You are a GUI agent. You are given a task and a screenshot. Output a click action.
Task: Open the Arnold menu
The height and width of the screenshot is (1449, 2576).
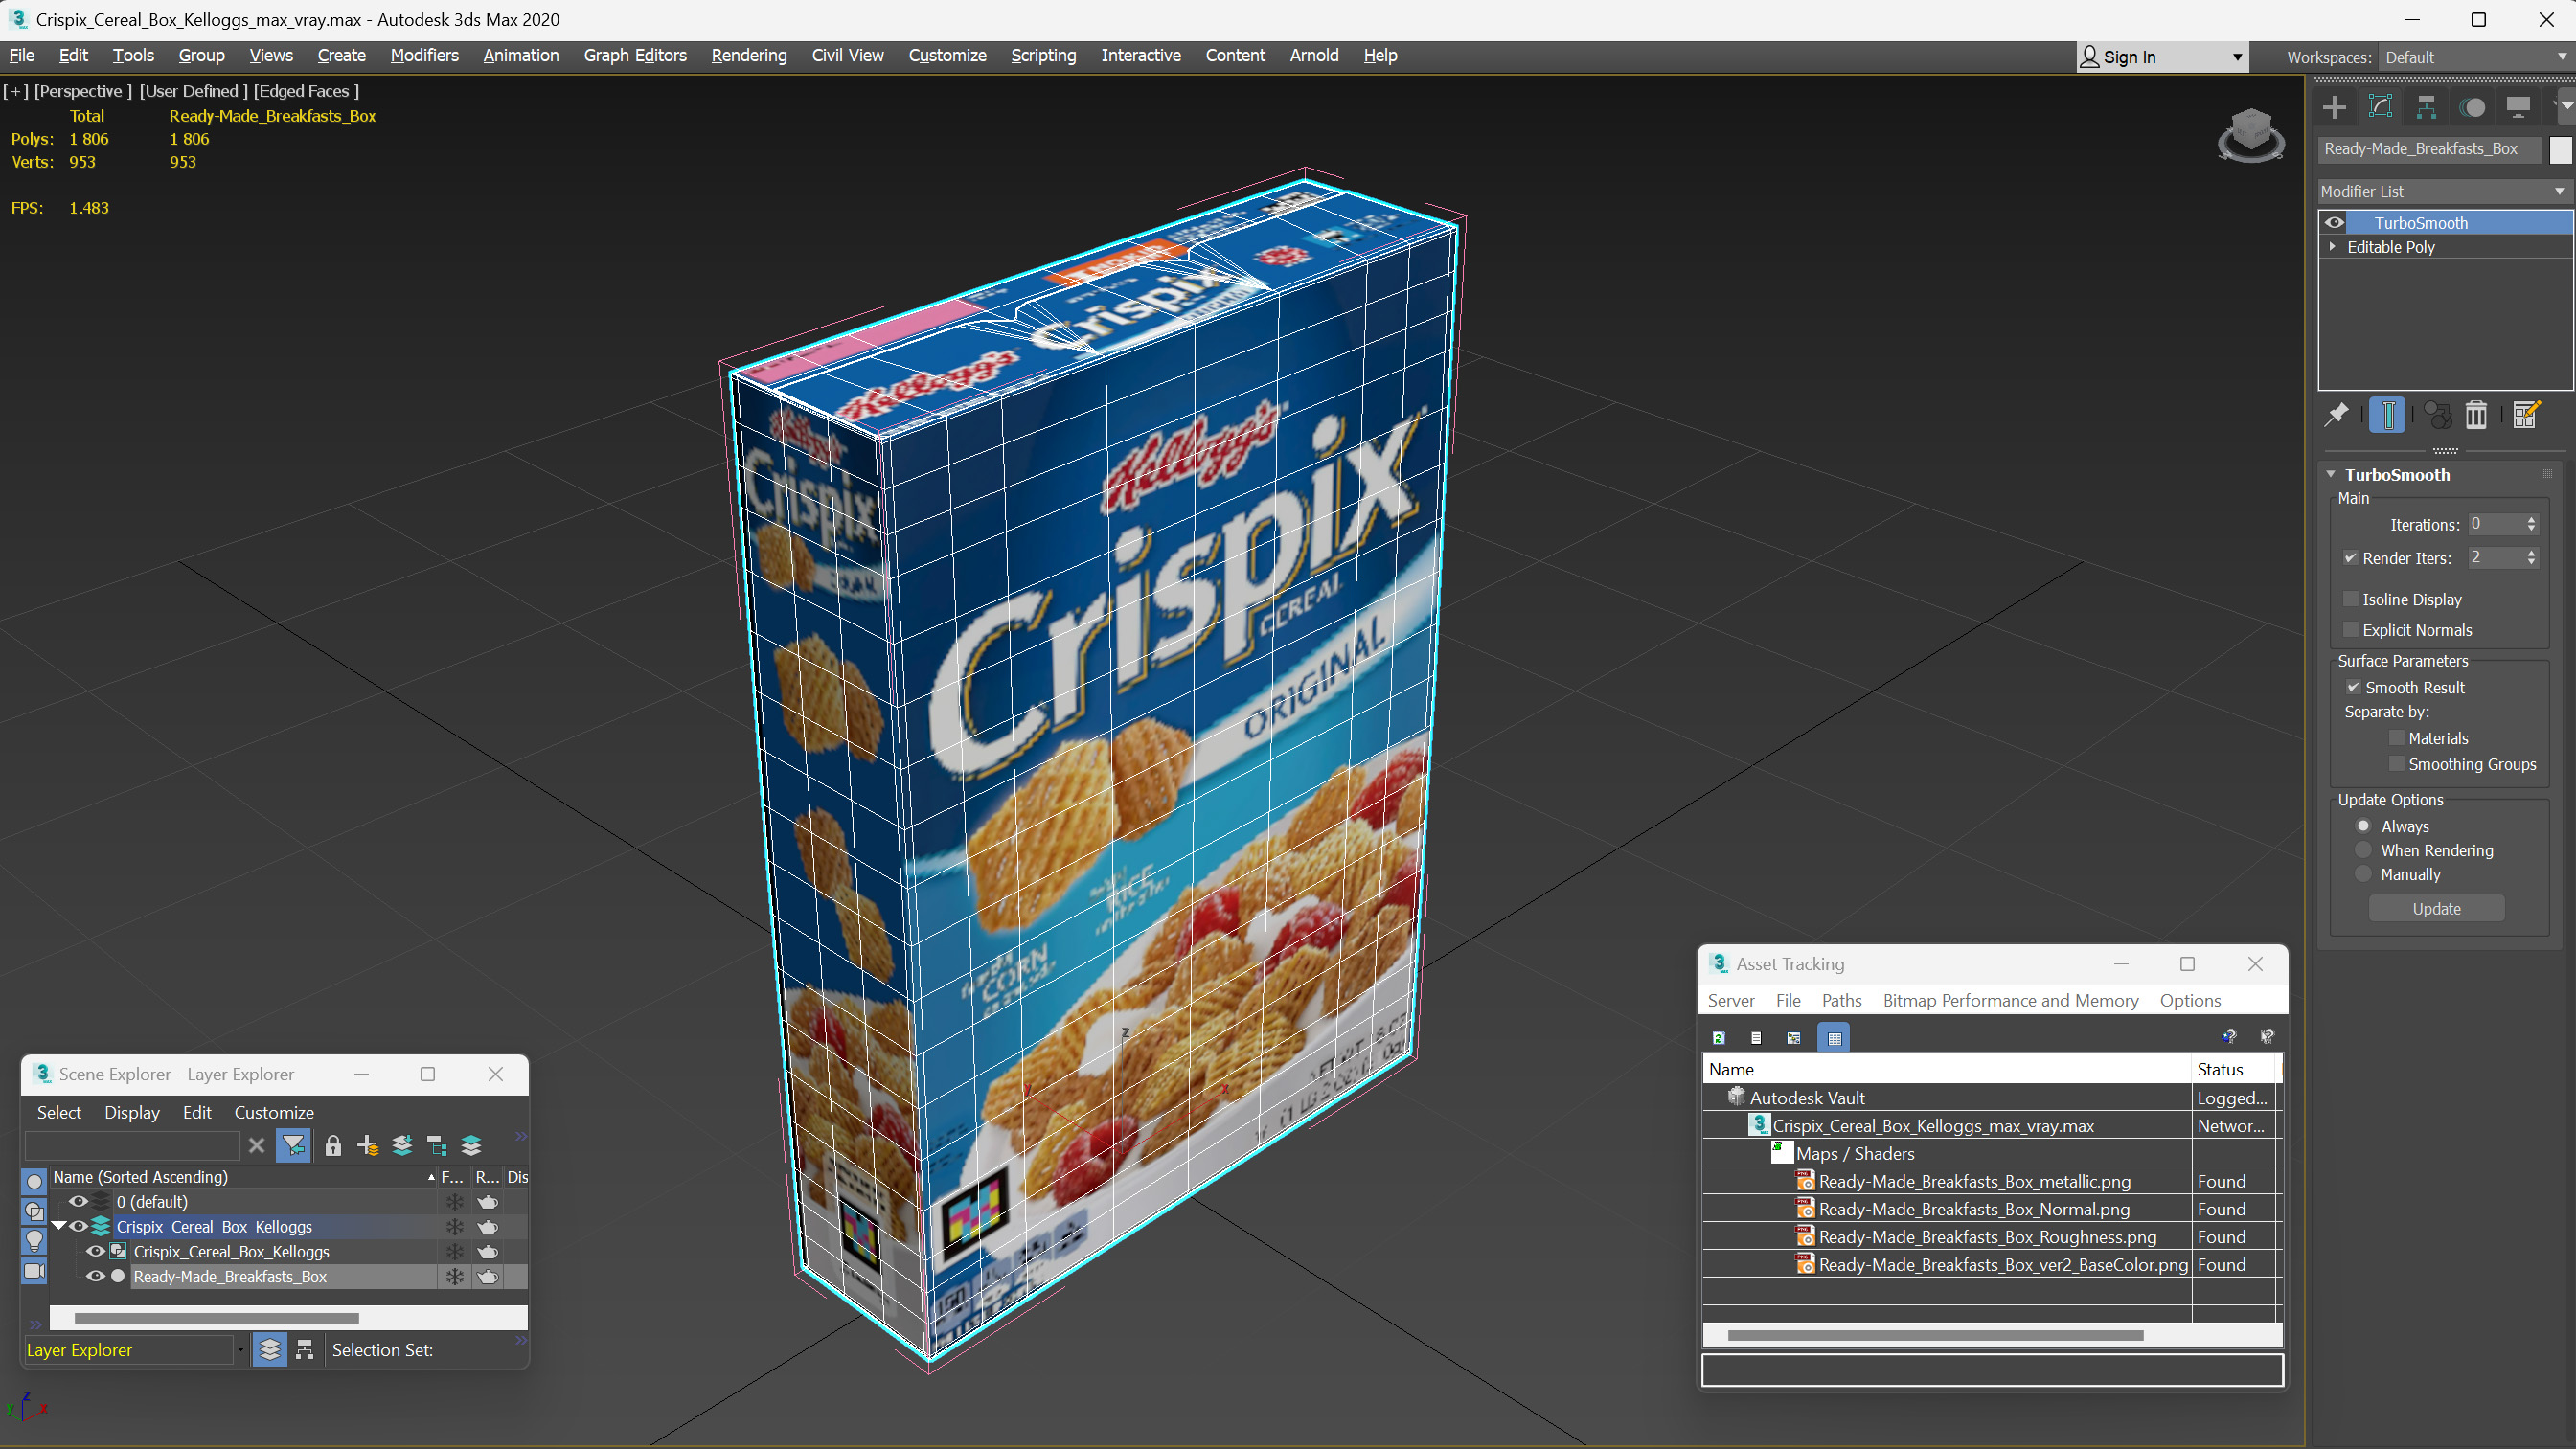tap(1314, 55)
